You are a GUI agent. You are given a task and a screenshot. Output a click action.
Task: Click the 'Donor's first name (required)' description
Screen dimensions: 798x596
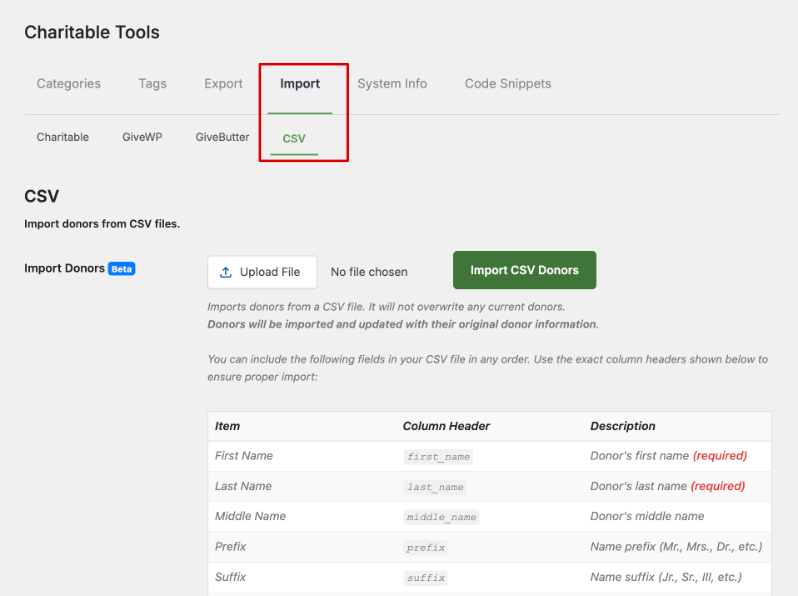pos(668,456)
